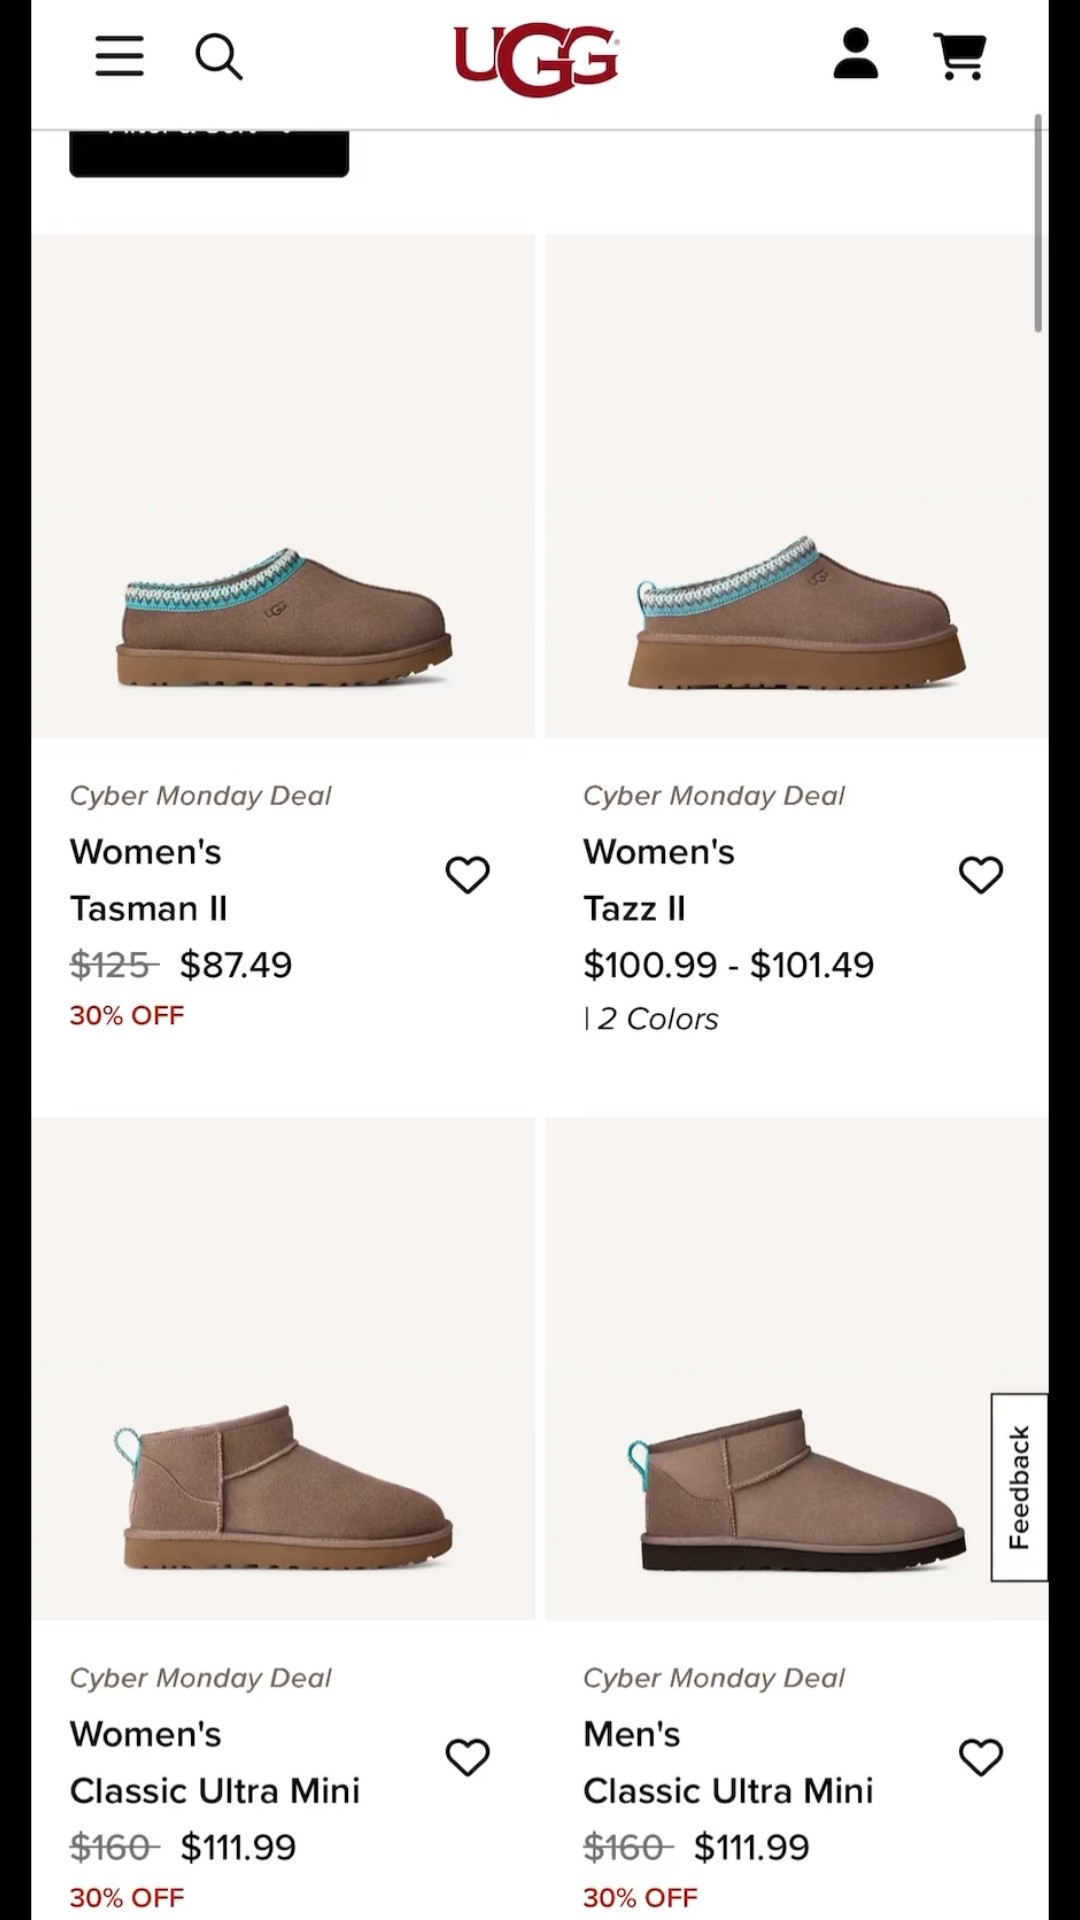Click the page scrollbar thumb

(x=1038, y=222)
